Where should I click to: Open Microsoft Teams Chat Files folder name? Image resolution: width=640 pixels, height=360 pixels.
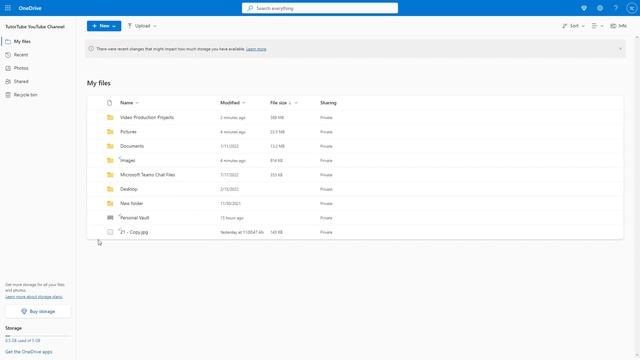click(147, 175)
